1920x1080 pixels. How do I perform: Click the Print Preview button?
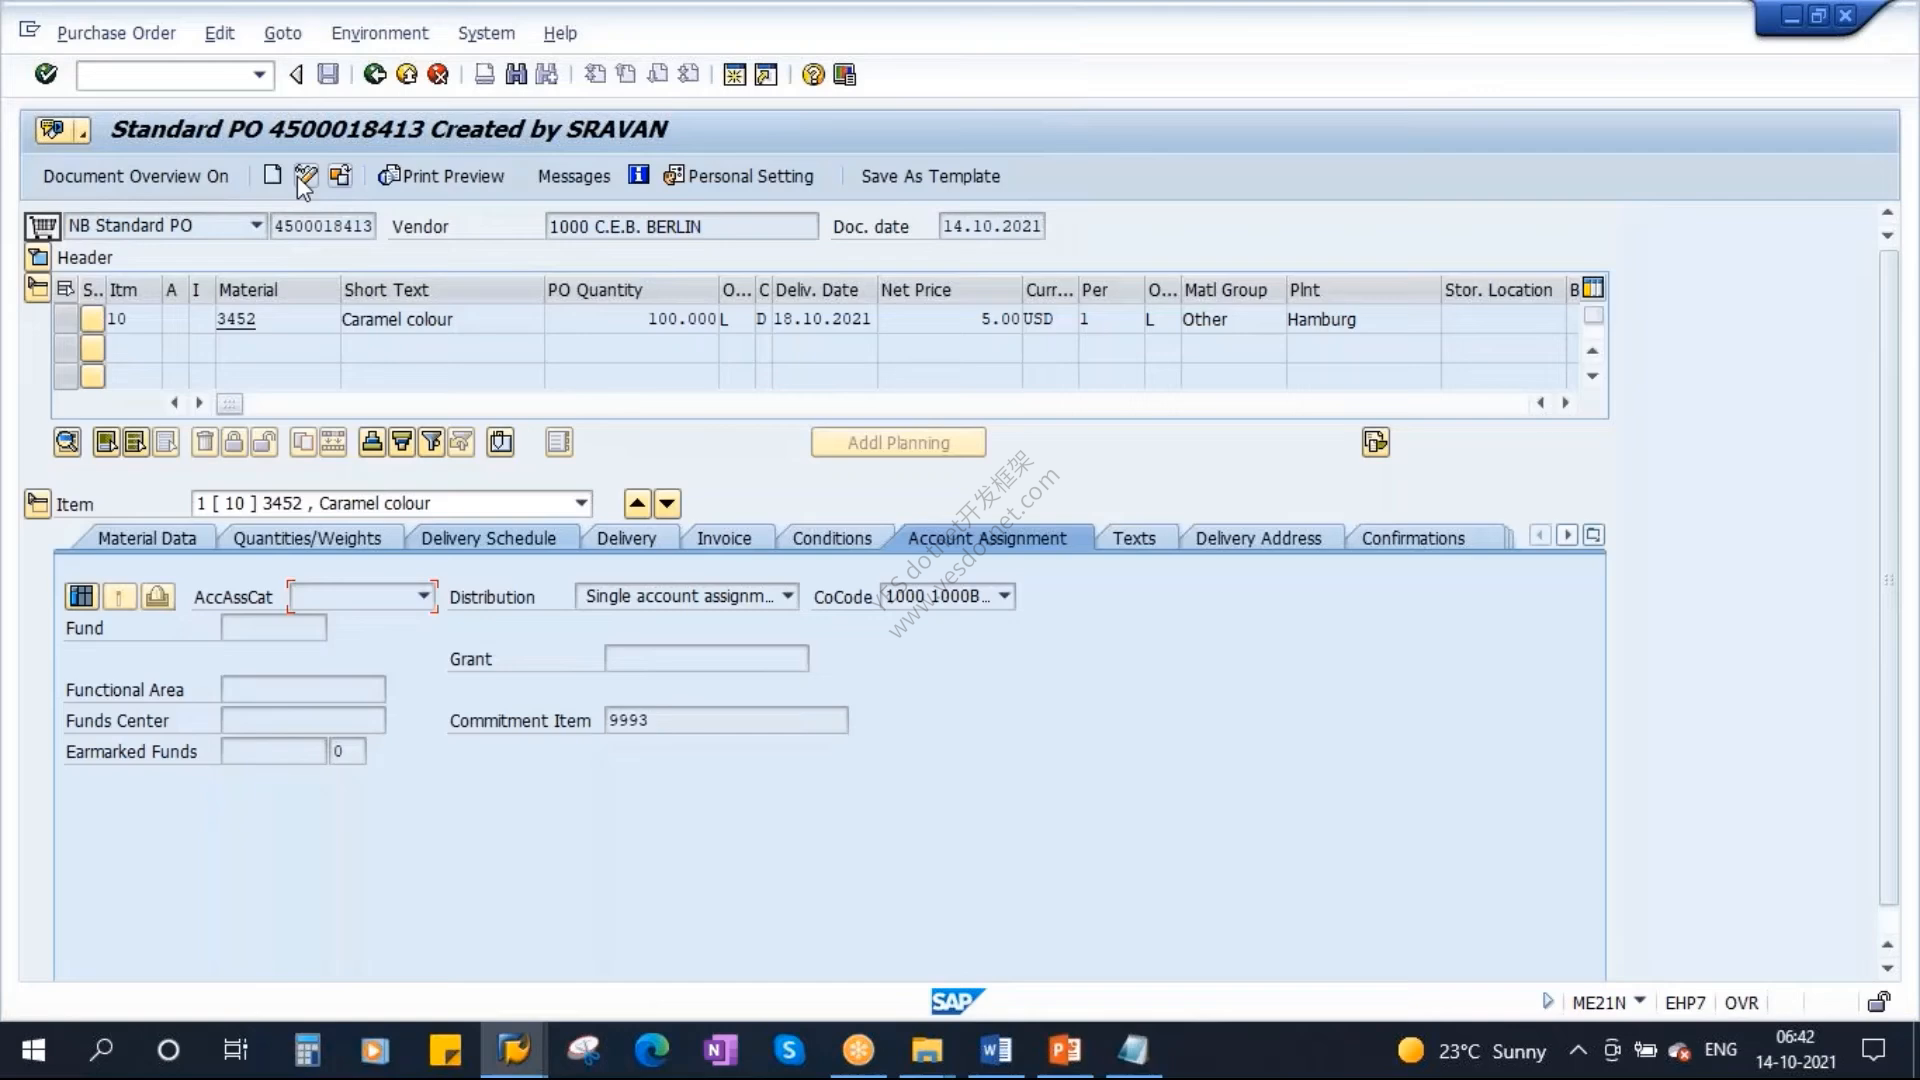tap(441, 176)
